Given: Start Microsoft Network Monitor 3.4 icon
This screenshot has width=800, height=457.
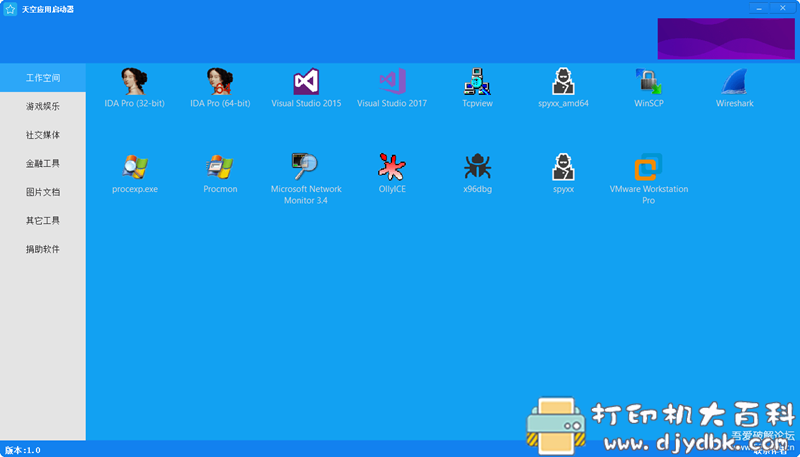Looking at the screenshot, I should click(305, 167).
